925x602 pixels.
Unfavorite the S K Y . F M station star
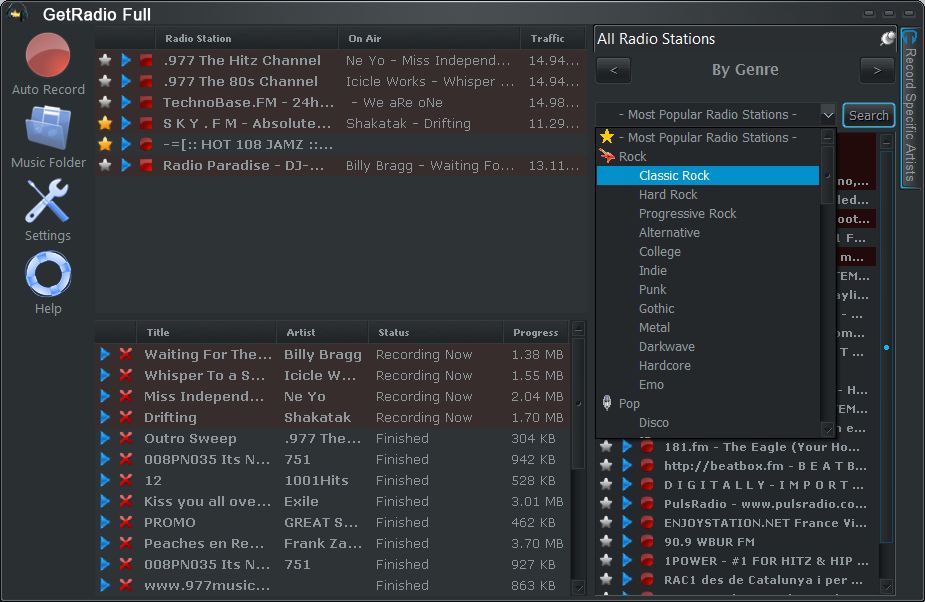(x=105, y=124)
